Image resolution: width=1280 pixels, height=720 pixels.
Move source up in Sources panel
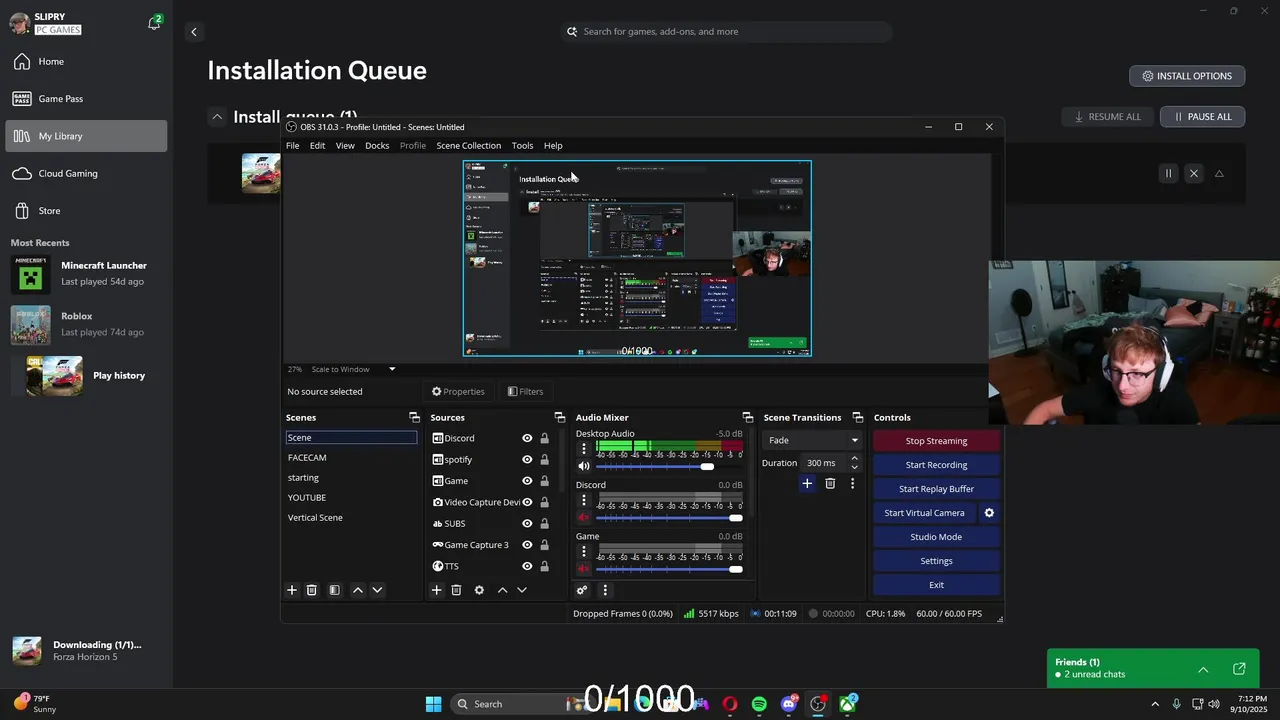(502, 590)
